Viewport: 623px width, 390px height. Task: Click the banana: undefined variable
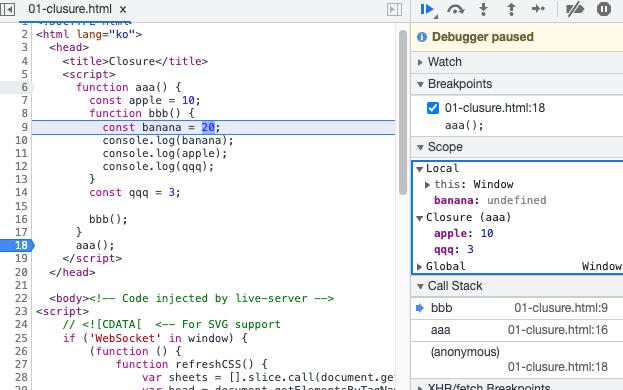(490, 200)
